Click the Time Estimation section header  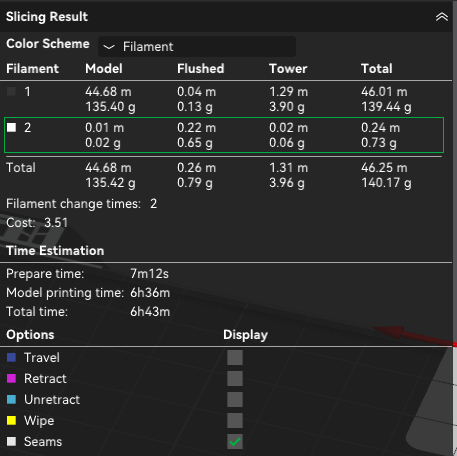tap(55, 251)
